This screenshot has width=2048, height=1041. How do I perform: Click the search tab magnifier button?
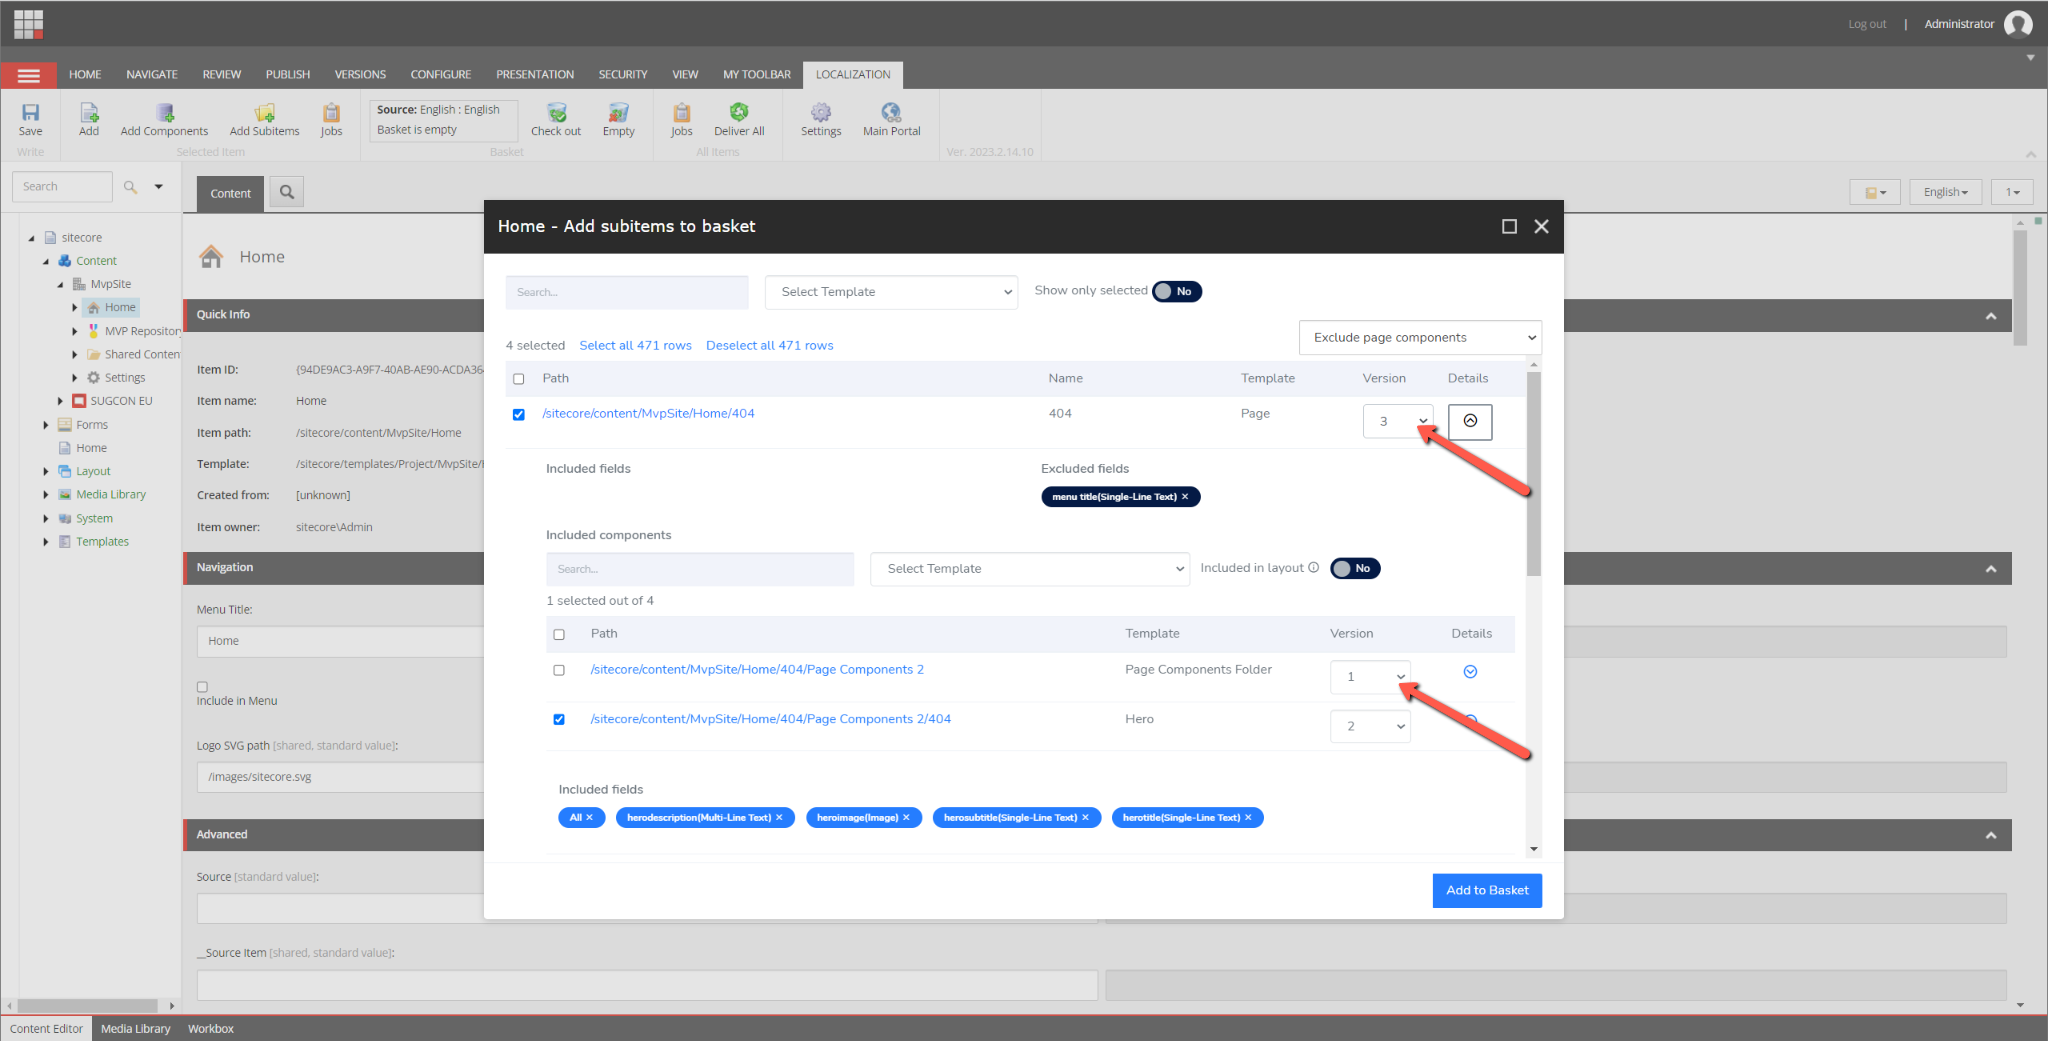click(287, 192)
